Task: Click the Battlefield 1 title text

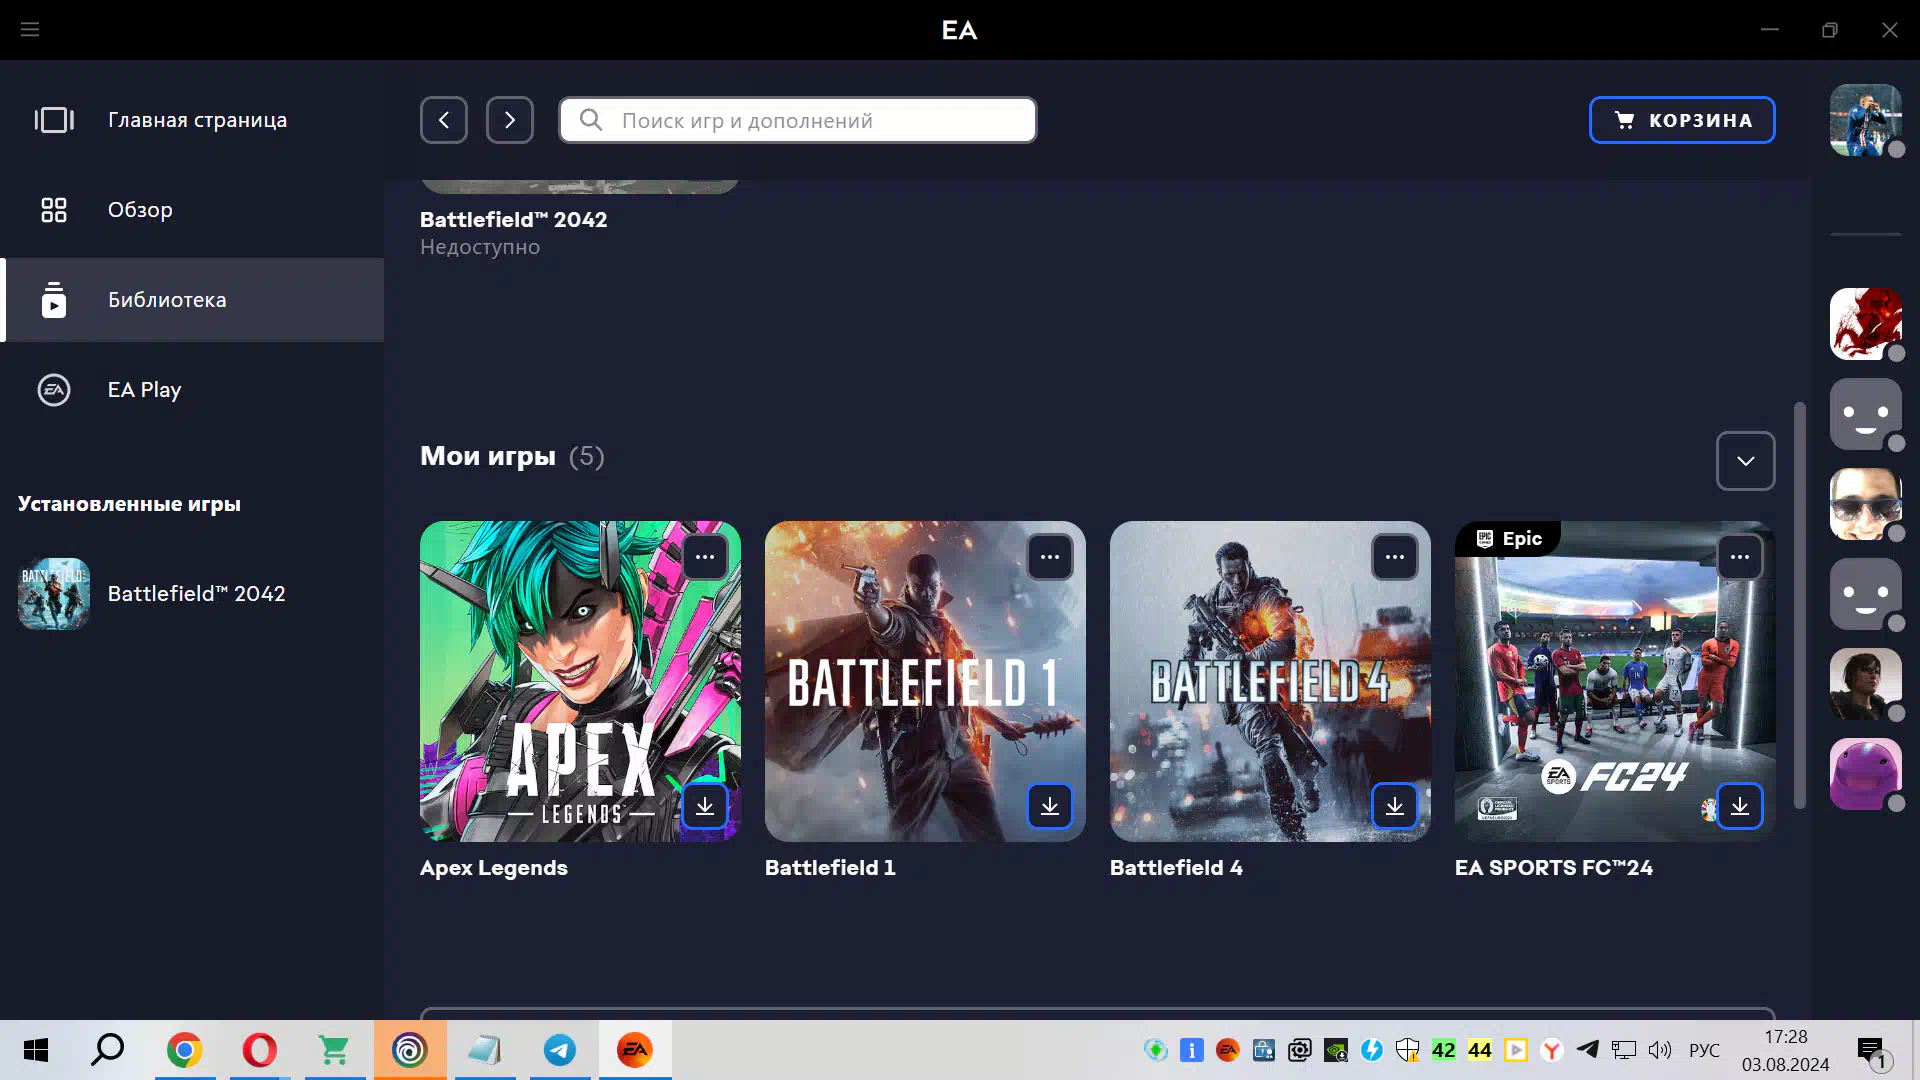Action: click(x=830, y=868)
